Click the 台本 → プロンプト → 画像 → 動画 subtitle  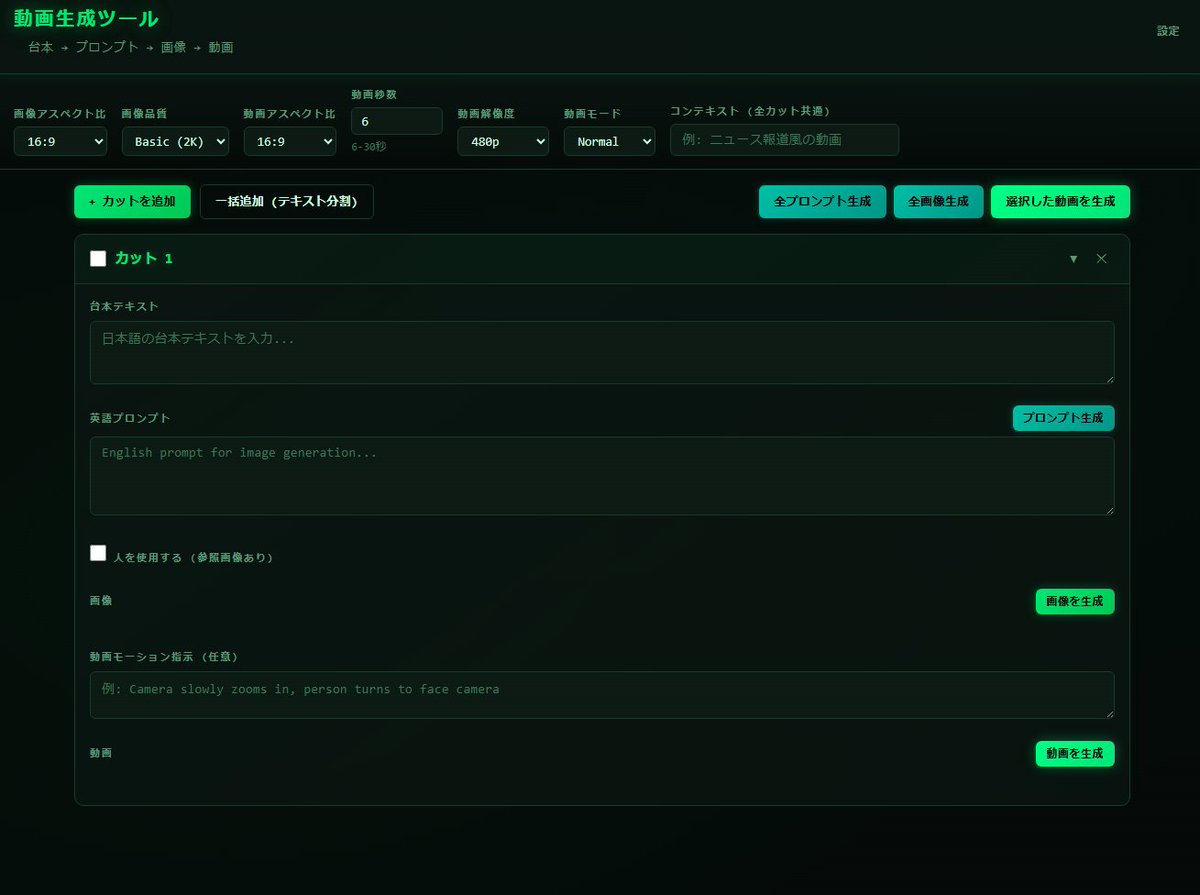click(x=131, y=47)
